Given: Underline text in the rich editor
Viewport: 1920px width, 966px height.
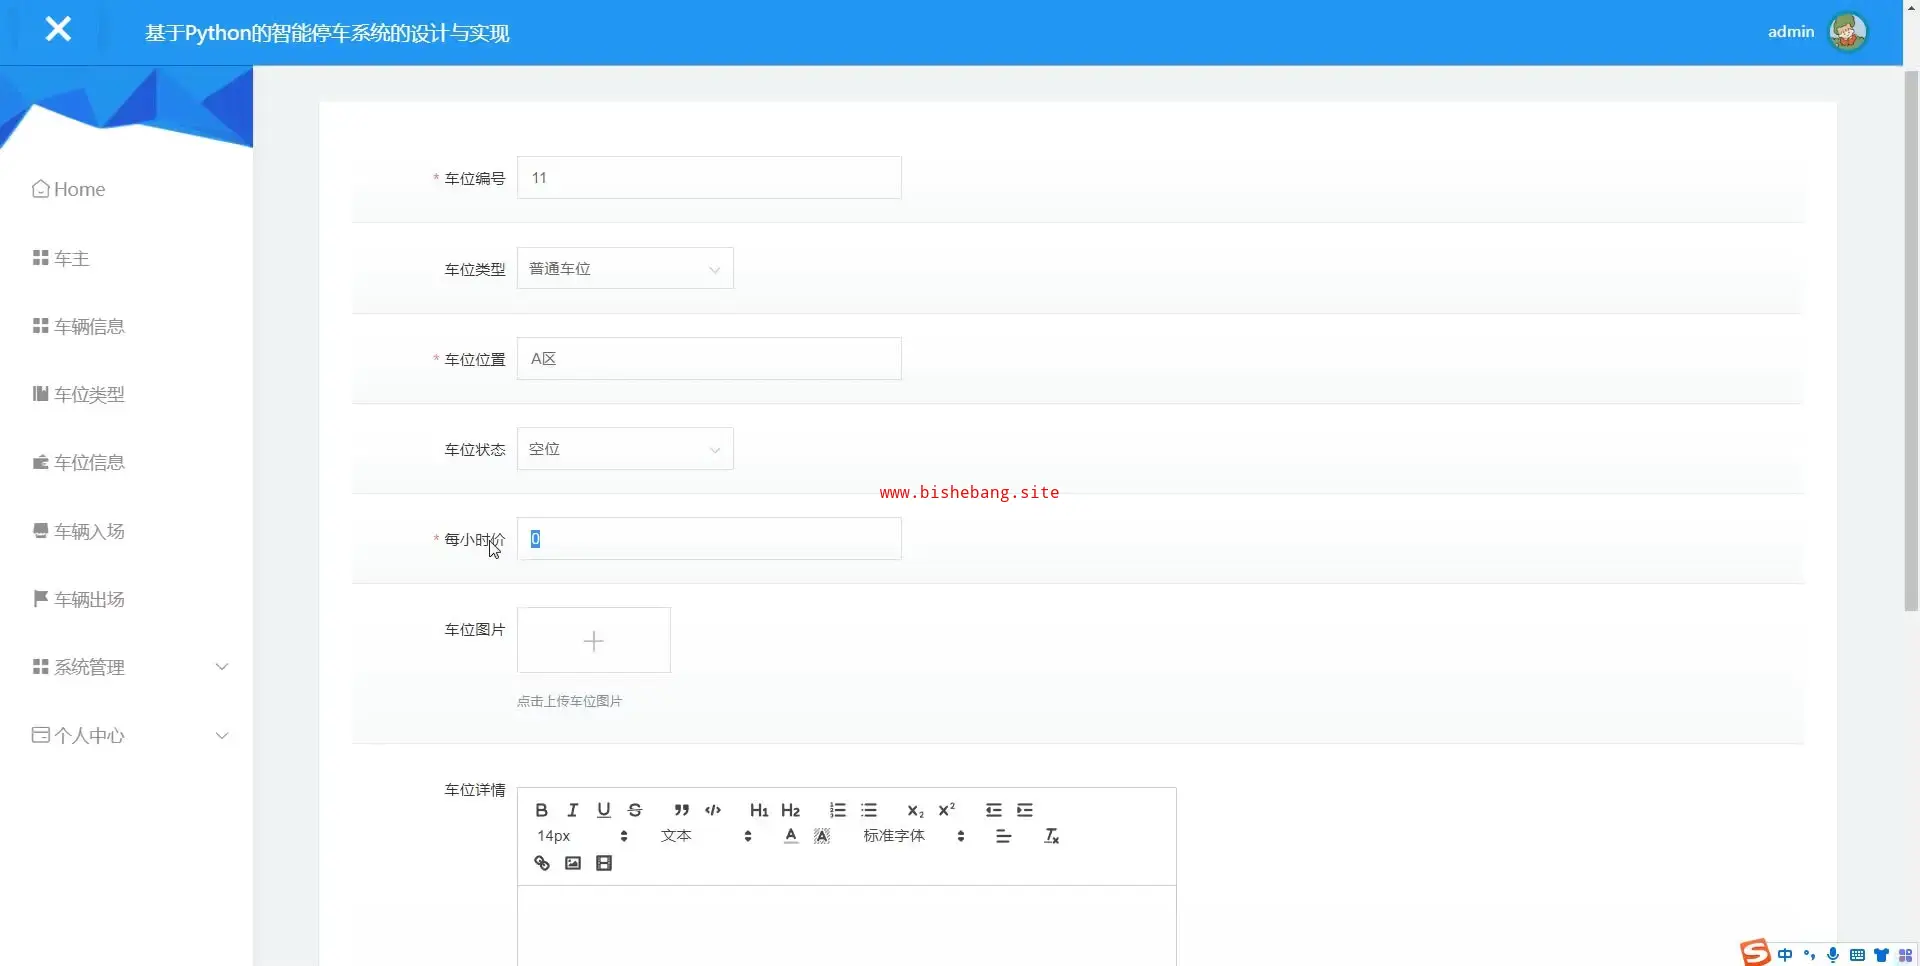Looking at the screenshot, I should [604, 810].
